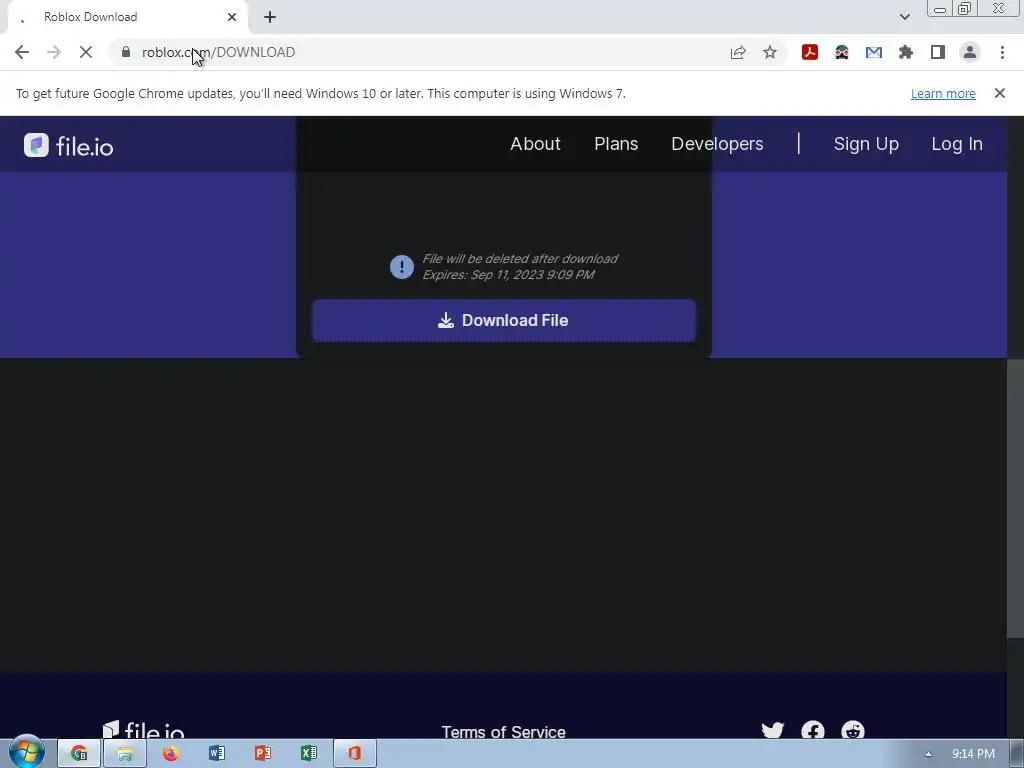
Task: Dismiss the Chrome update notice
Action: (x=999, y=93)
